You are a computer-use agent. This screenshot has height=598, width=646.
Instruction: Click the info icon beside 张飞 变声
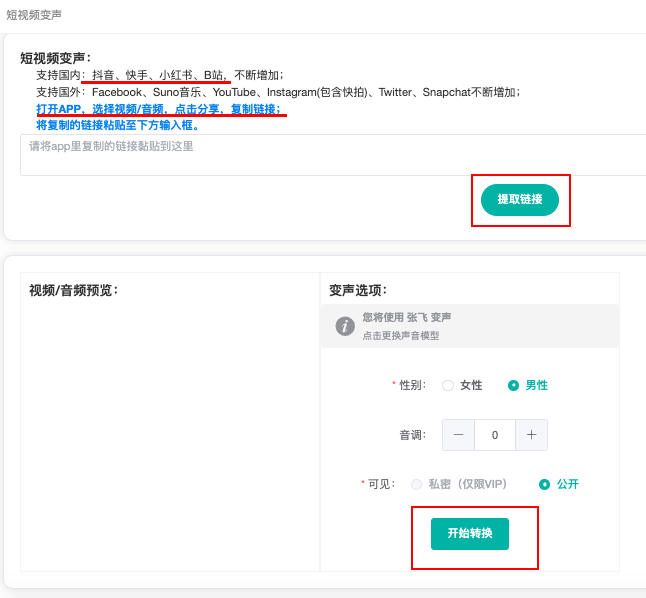(345, 326)
